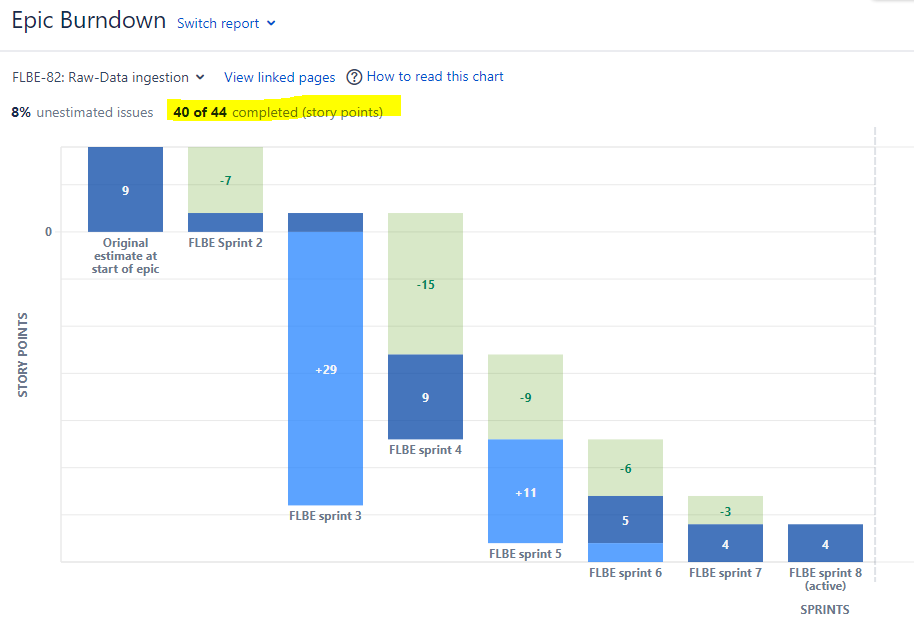Click the FLBE Sprint 3 bar showing +29

coord(325,370)
